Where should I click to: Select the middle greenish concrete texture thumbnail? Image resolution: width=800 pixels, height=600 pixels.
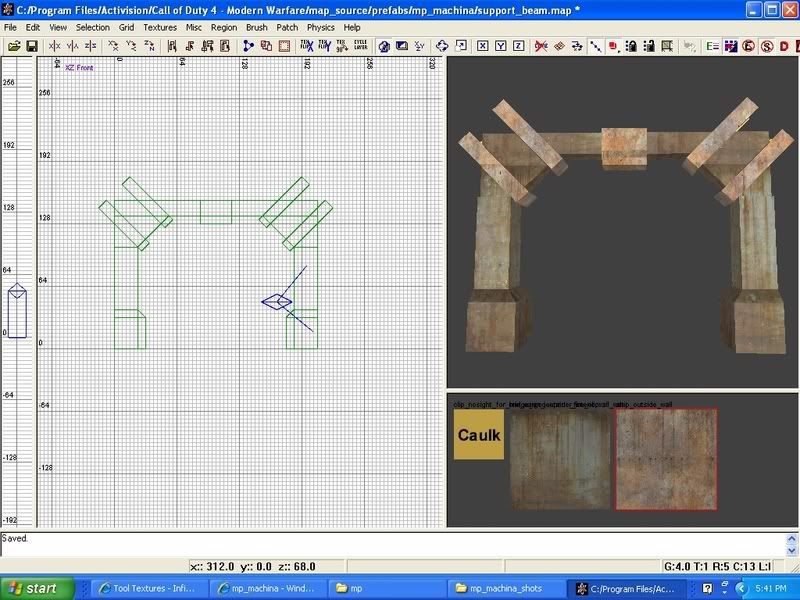click(x=560, y=460)
